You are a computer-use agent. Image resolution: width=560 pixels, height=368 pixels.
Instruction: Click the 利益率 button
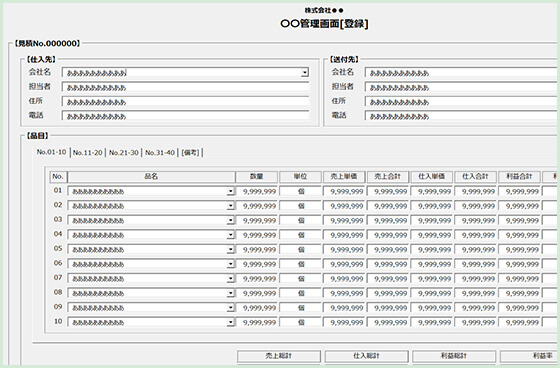click(530, 356)
